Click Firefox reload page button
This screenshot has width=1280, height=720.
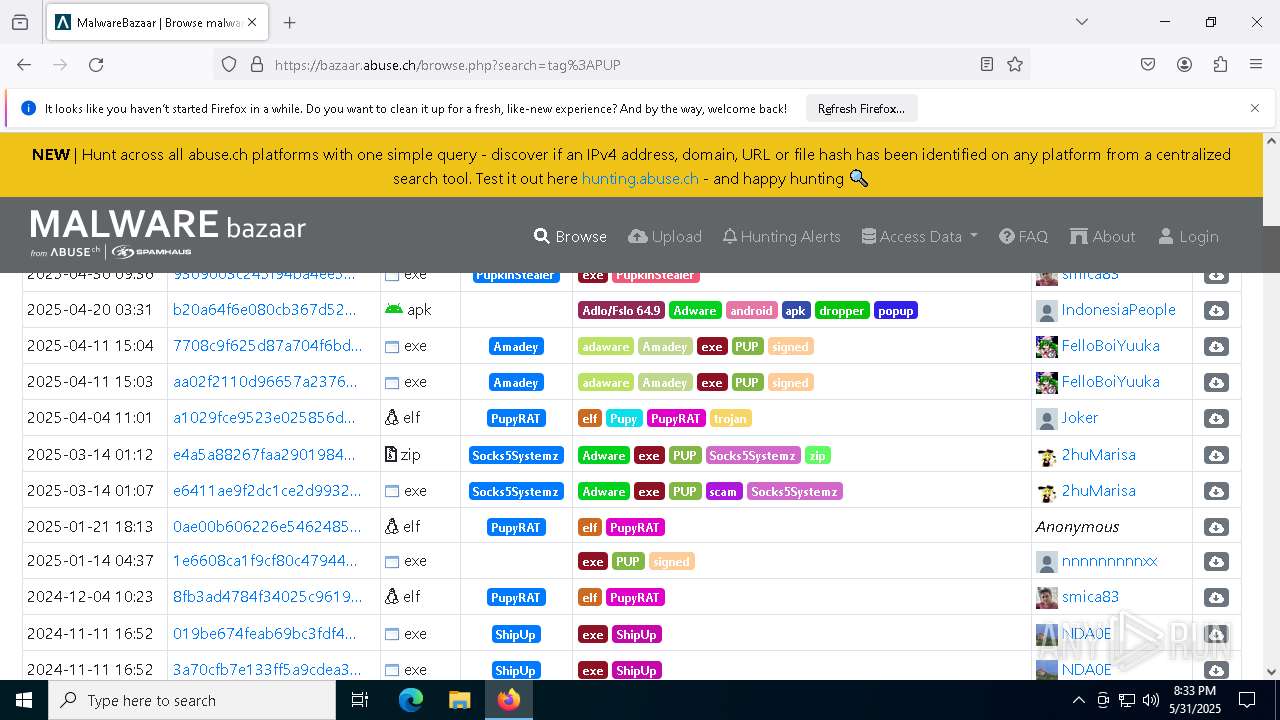pos(96,64)
